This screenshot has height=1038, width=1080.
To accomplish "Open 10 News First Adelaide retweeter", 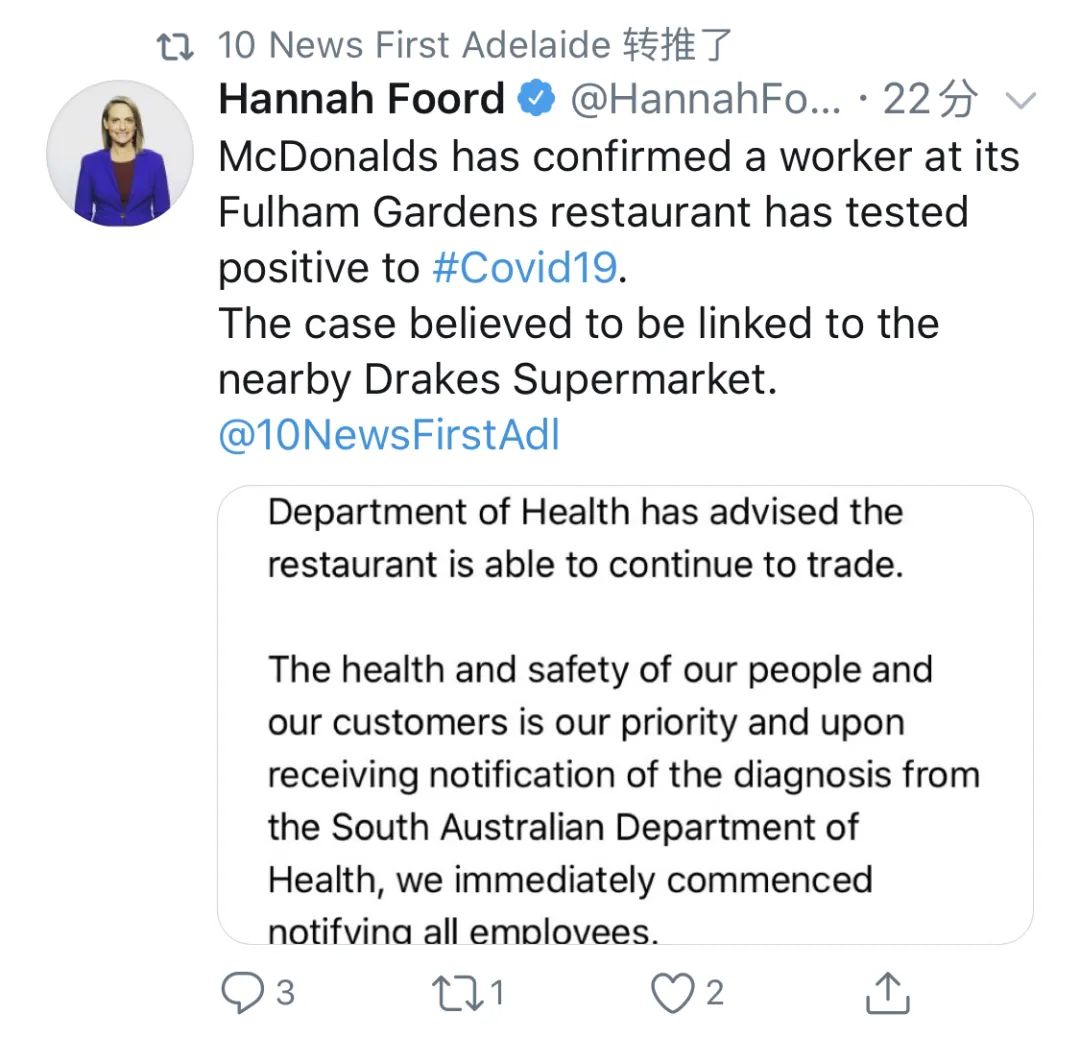I will tap(413, 45).
